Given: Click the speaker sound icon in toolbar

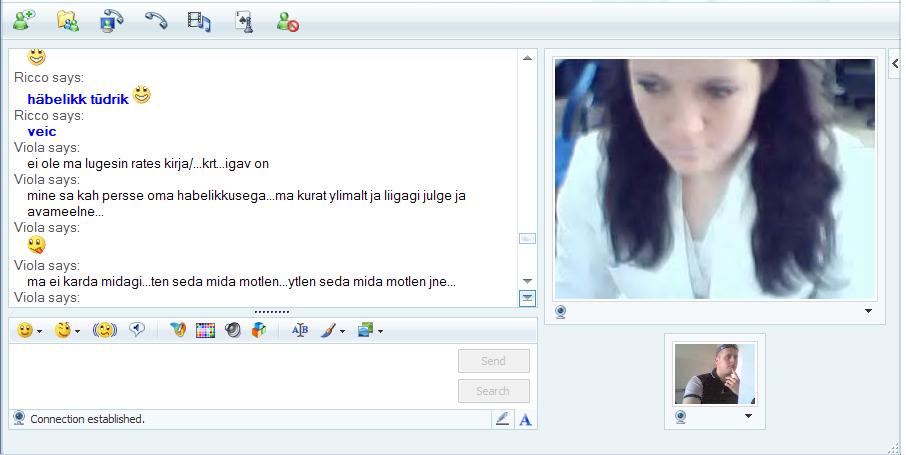Looking at the screenshot, I should coord(232,330).
